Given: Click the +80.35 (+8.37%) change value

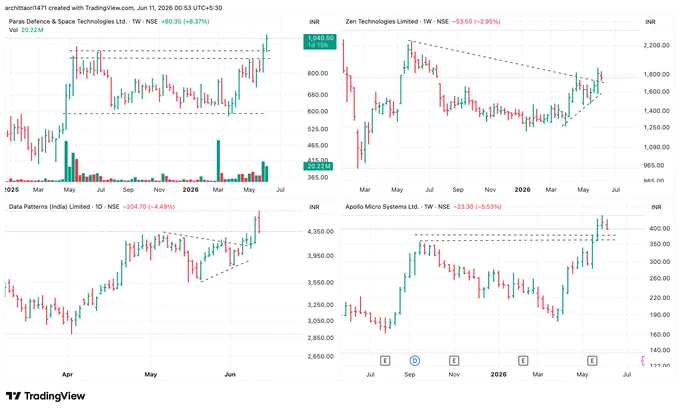Looking at the screenshot, I should pyautogui.click(x=185, y=21).
